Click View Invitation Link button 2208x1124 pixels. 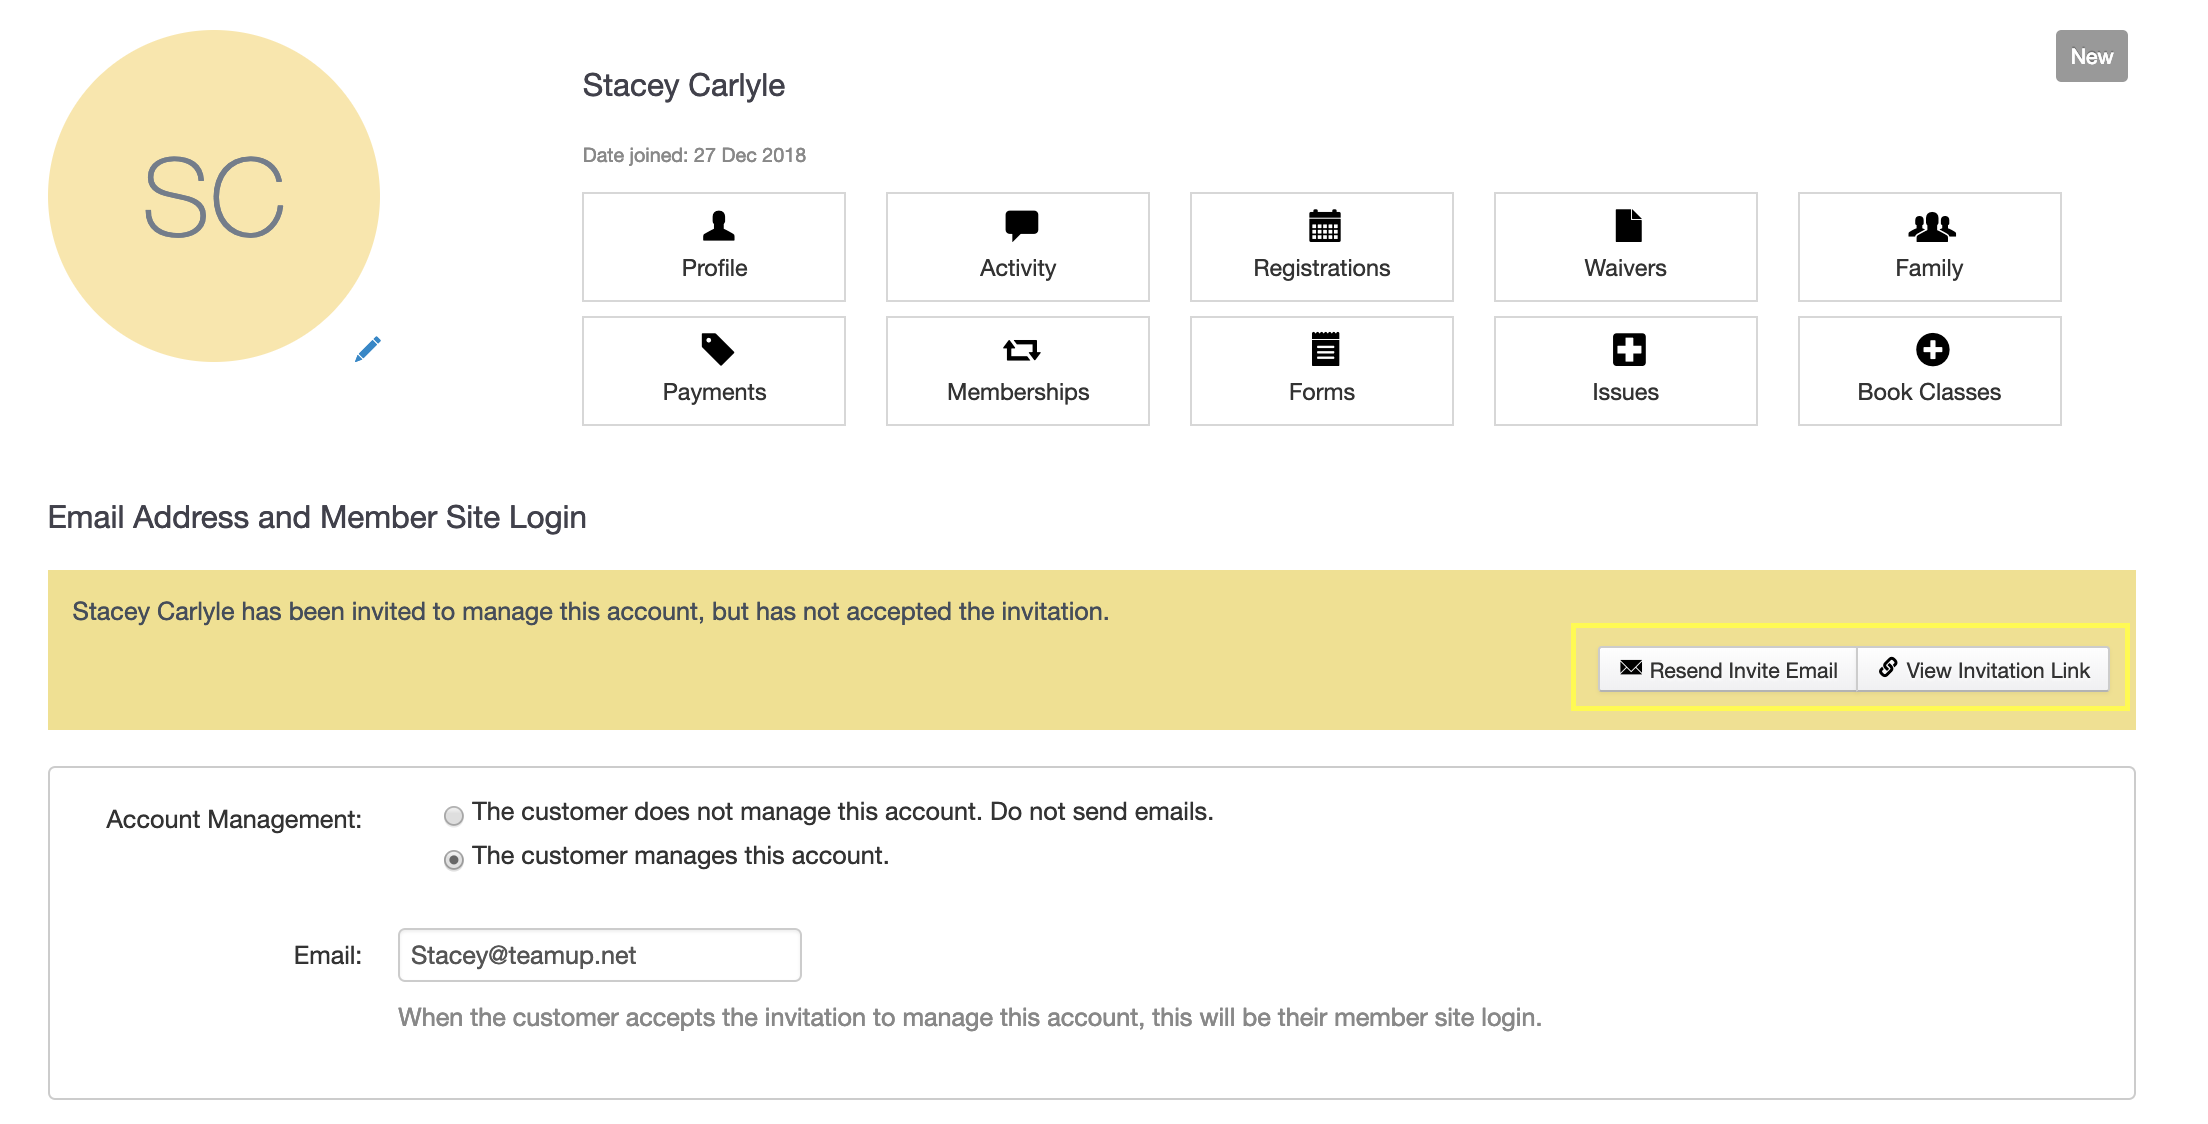click(1984, 670)
